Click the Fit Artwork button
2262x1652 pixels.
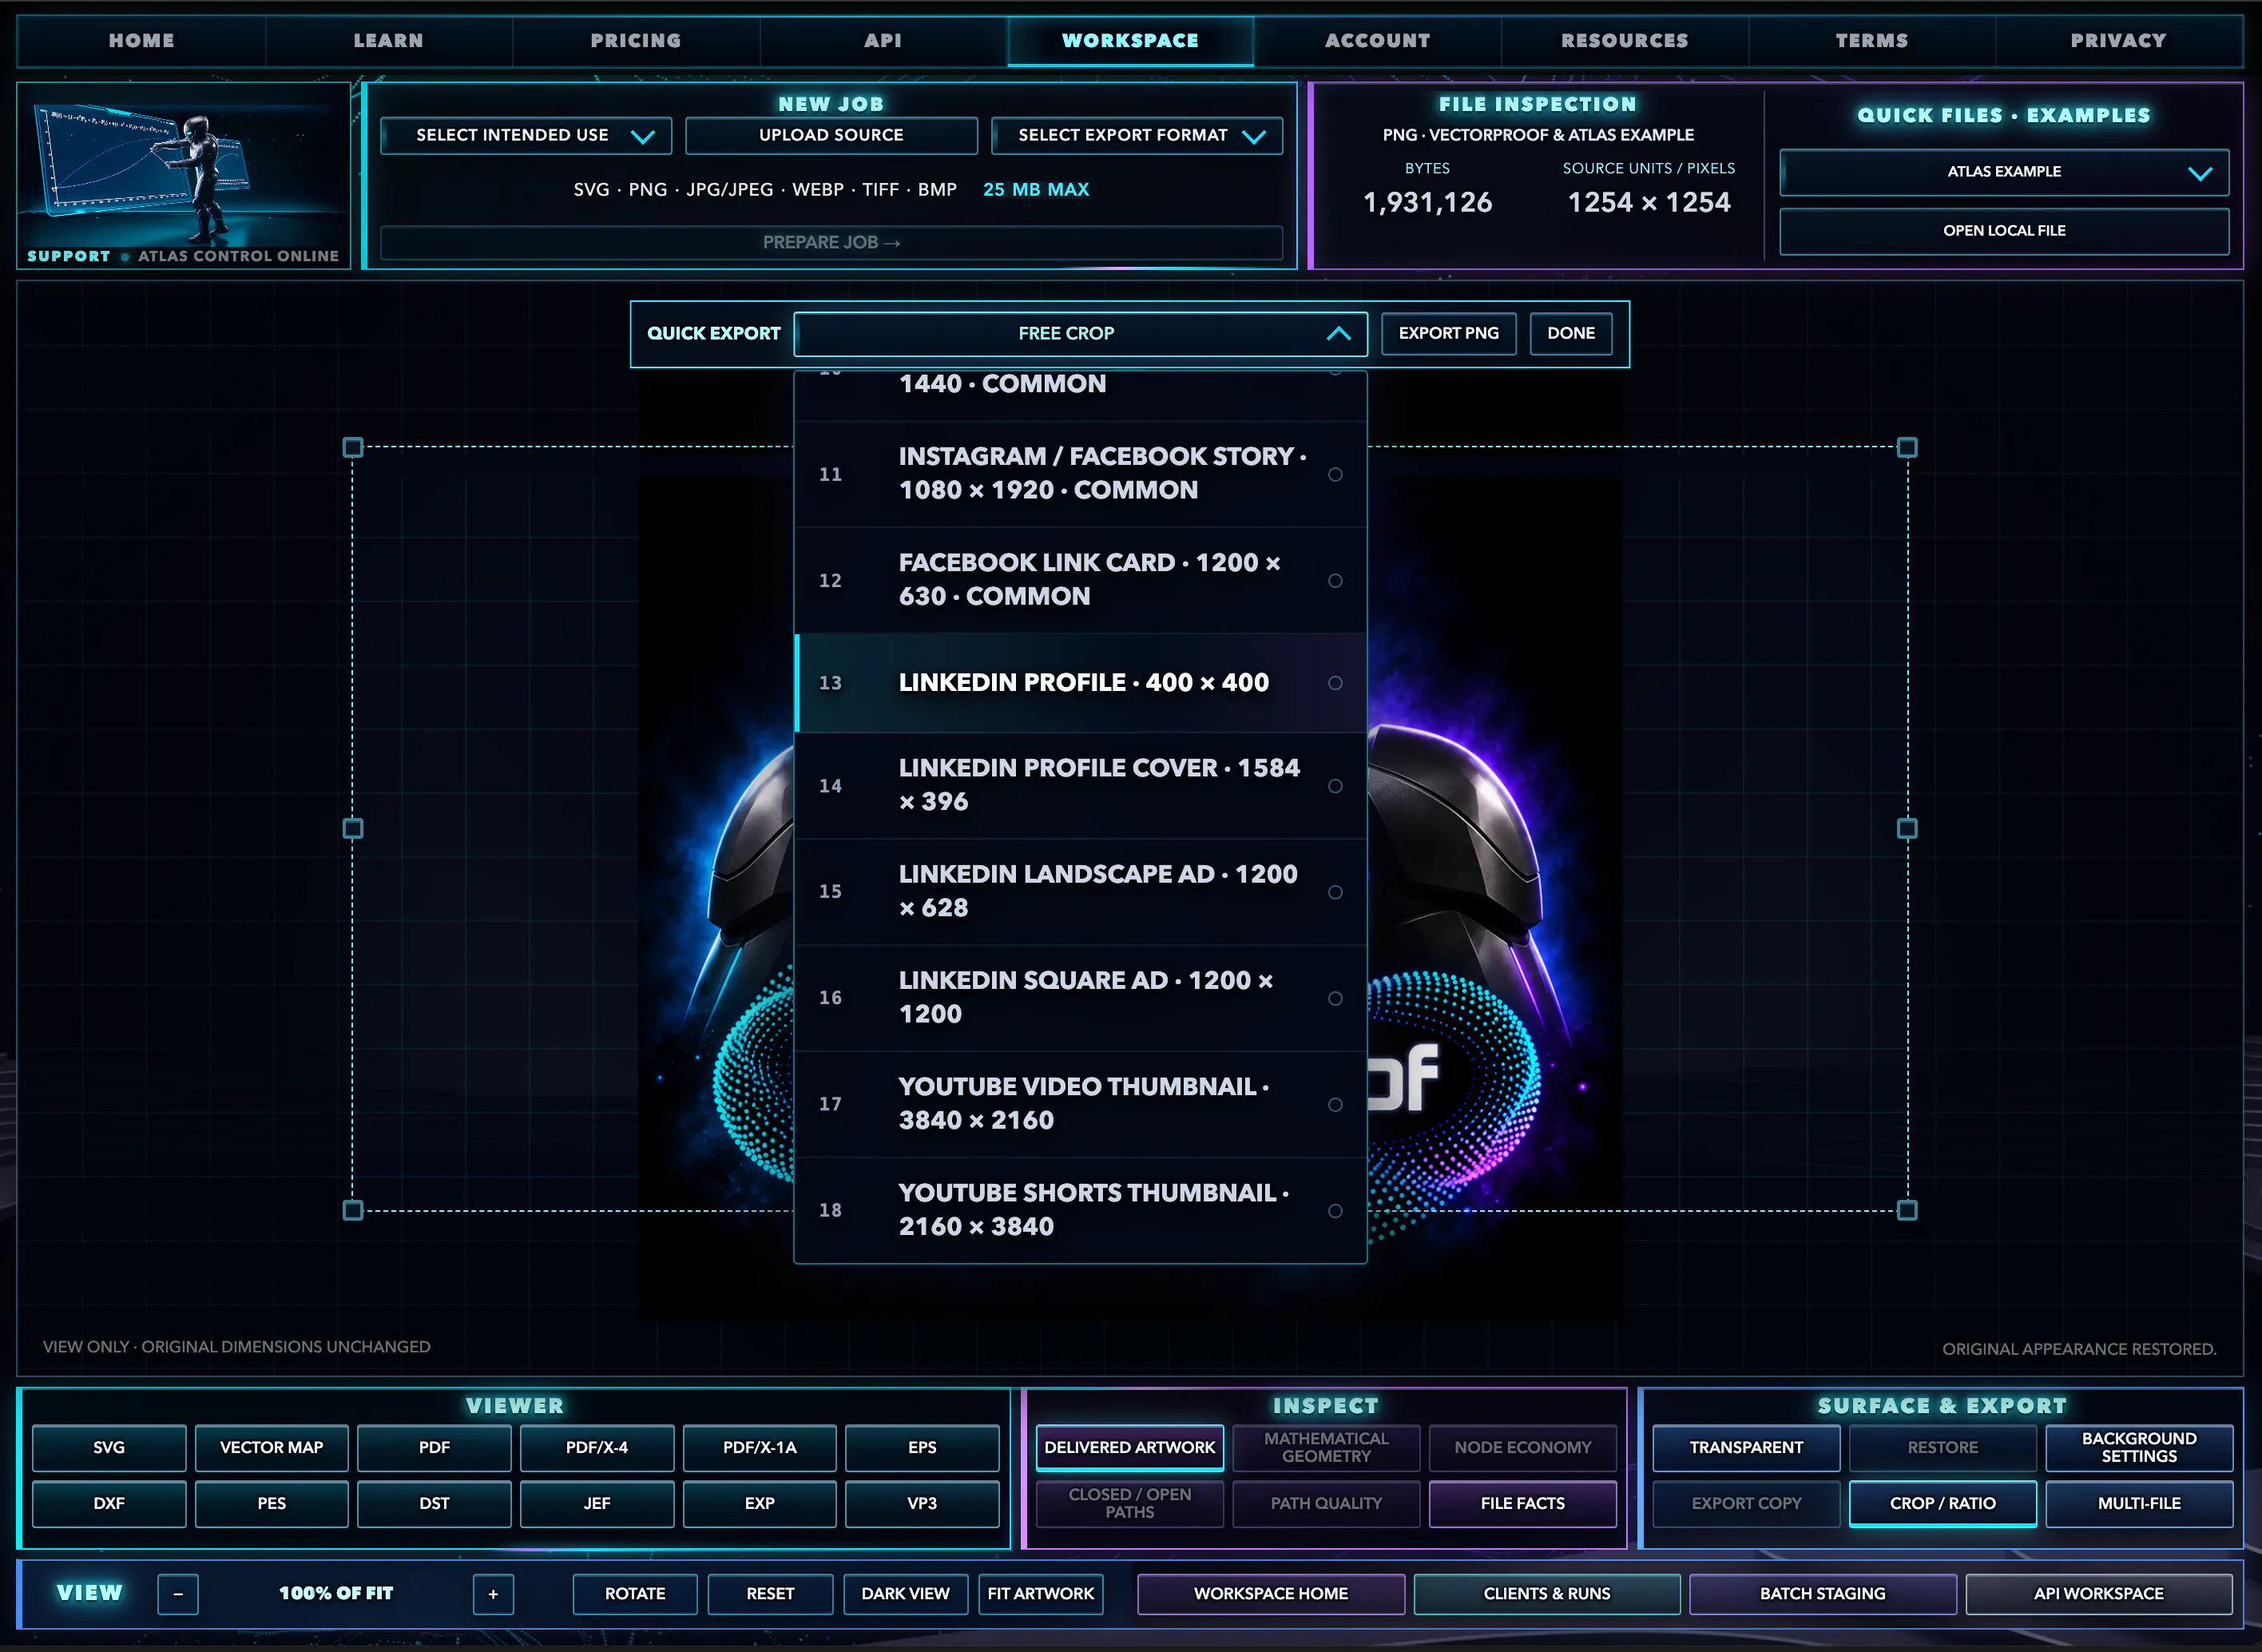click(x=1040, y=1594)
